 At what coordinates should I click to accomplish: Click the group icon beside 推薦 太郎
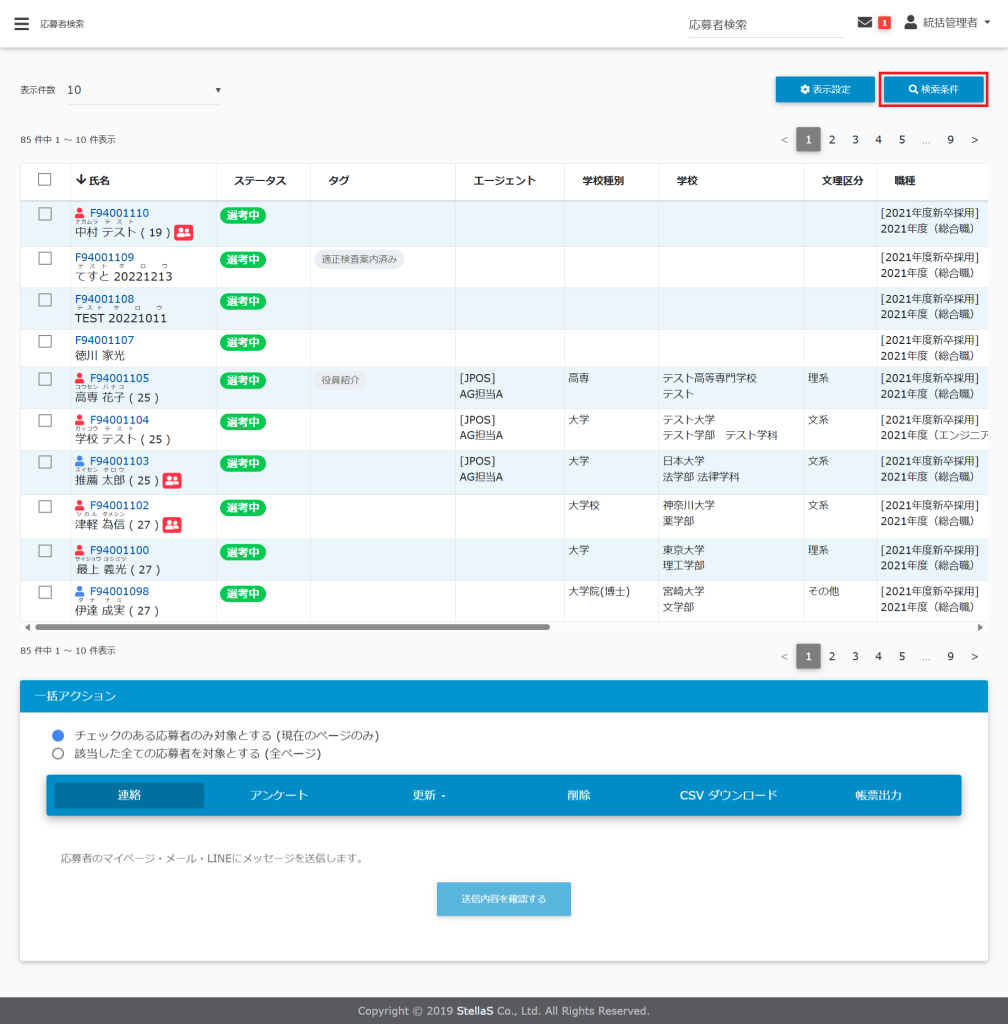click(x=172, y=481)
